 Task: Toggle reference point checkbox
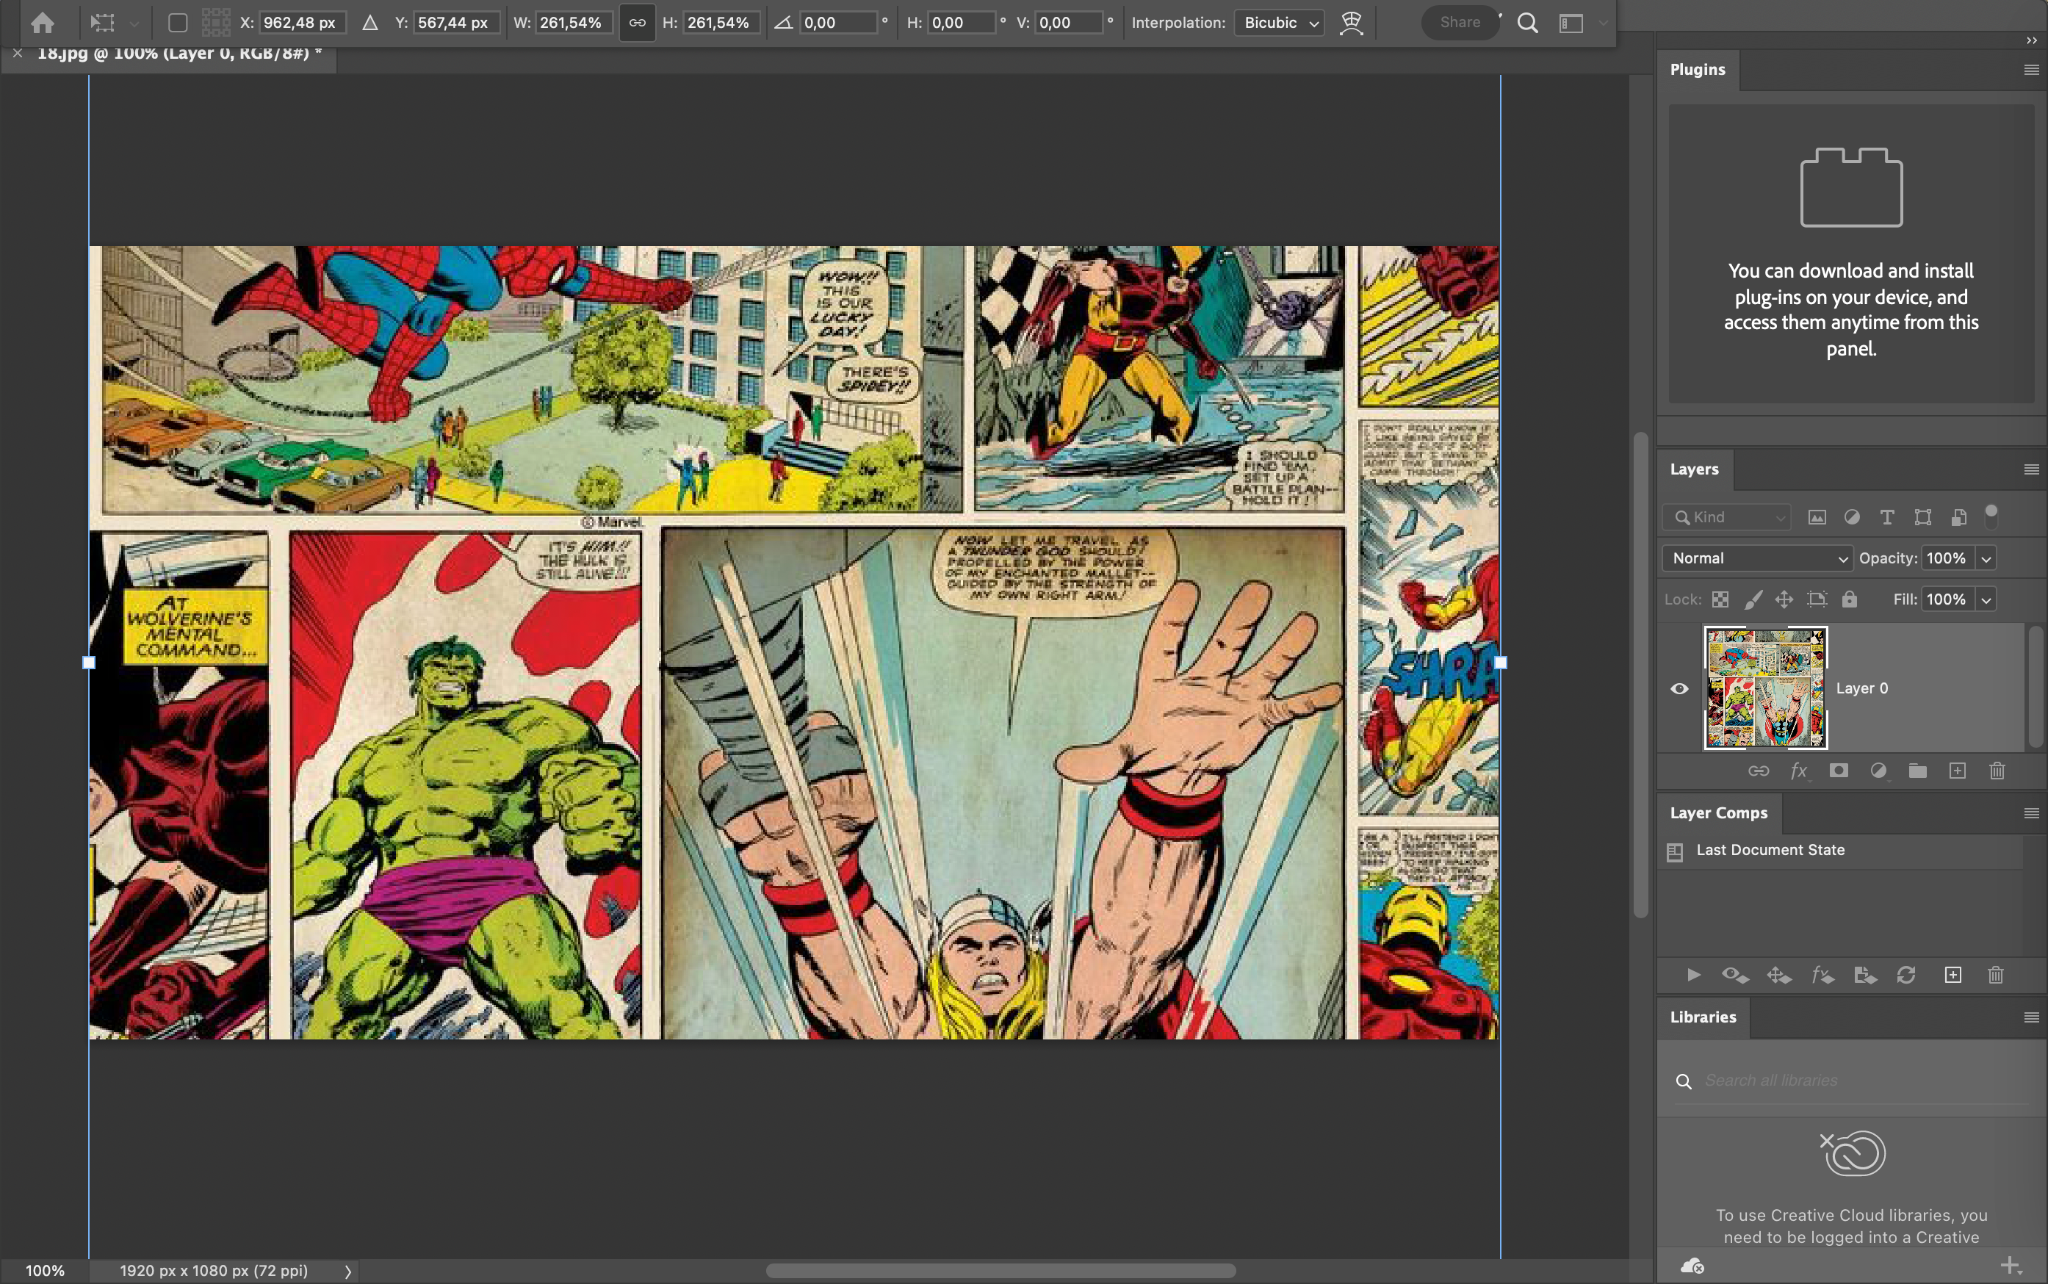(178, 22)
